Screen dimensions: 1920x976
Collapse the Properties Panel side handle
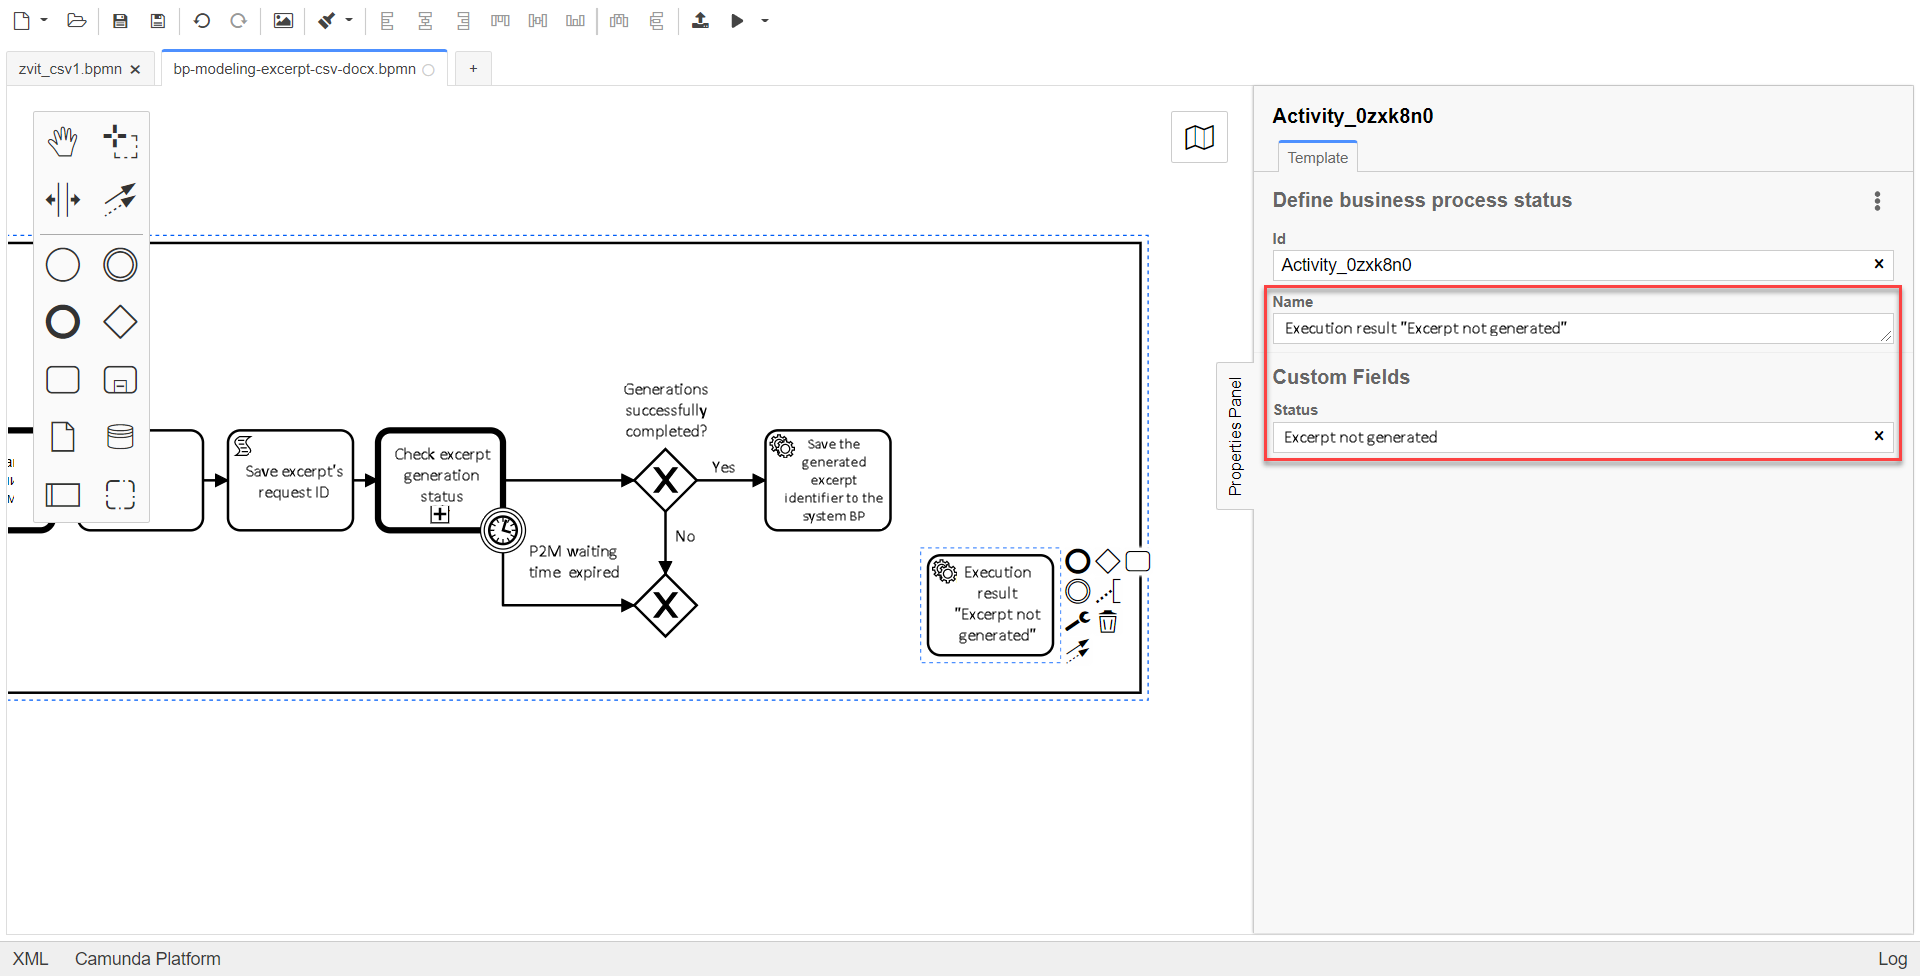(1235, 436)
